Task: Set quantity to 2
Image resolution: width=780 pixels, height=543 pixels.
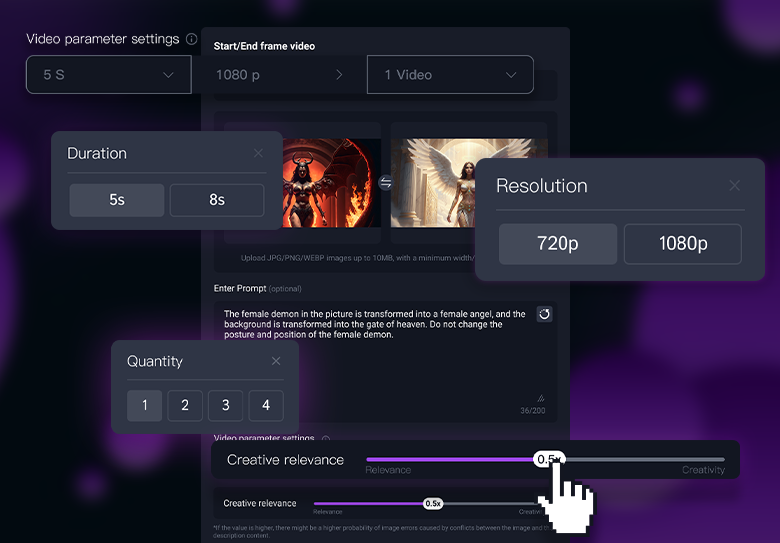Action: click(x=185, y=405)
